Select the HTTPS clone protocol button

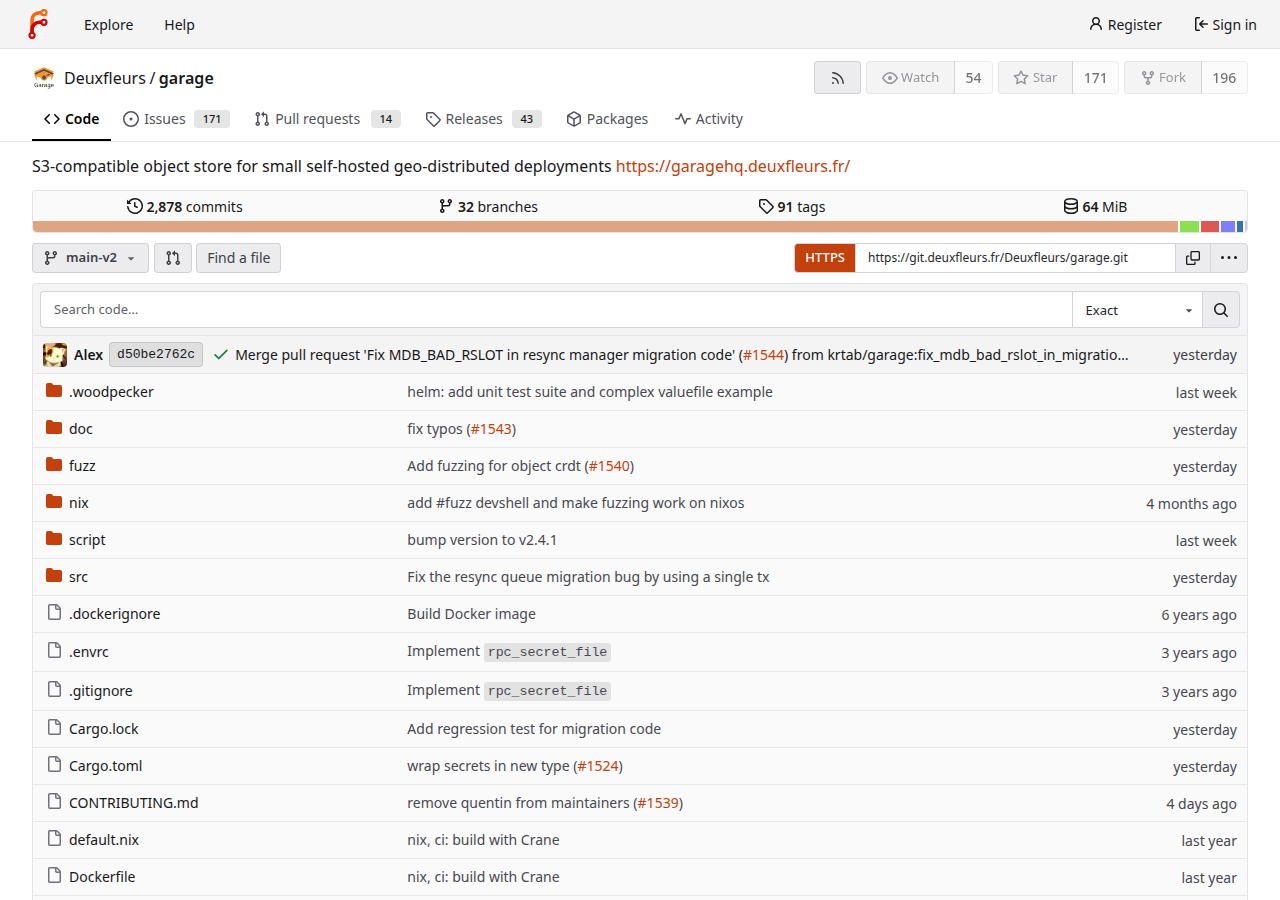(x=825, y=258)
